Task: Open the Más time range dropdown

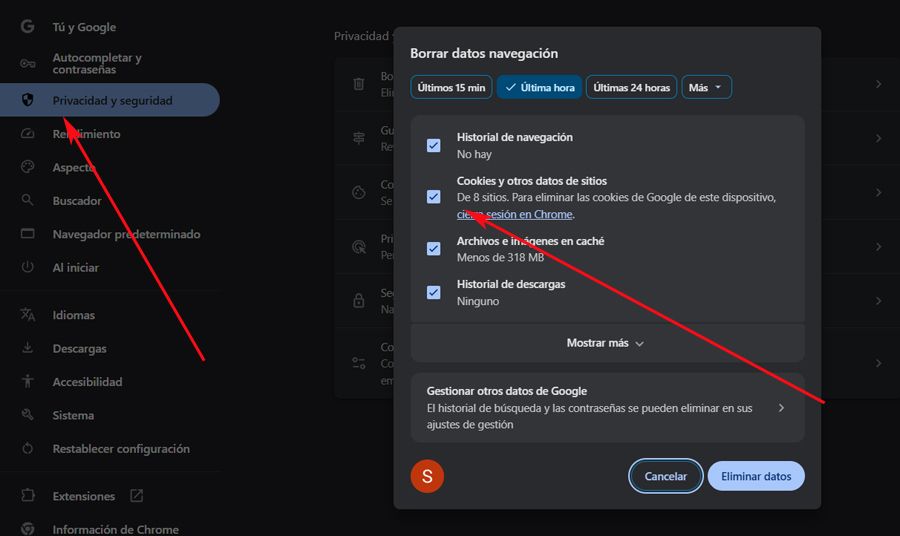Action: pos(706,87)
